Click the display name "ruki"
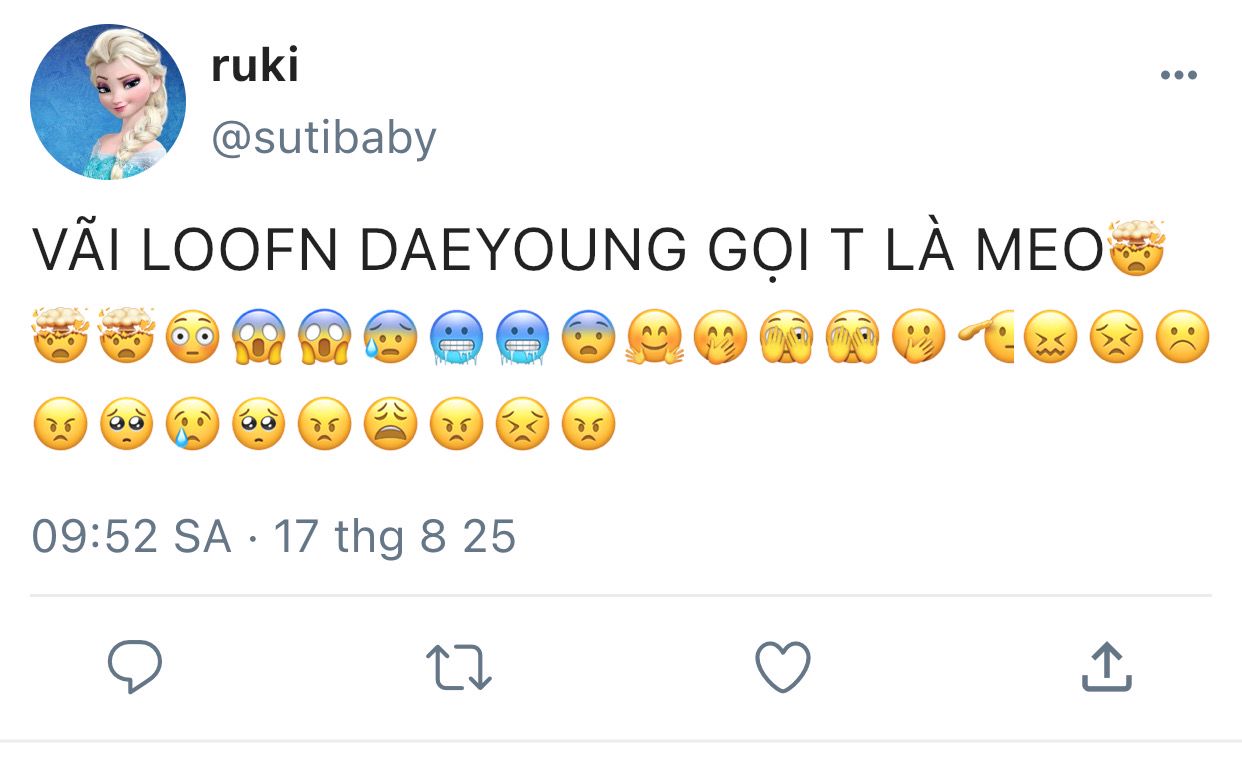The width and height of the screenshot is (1242, 759). point(255,66)
